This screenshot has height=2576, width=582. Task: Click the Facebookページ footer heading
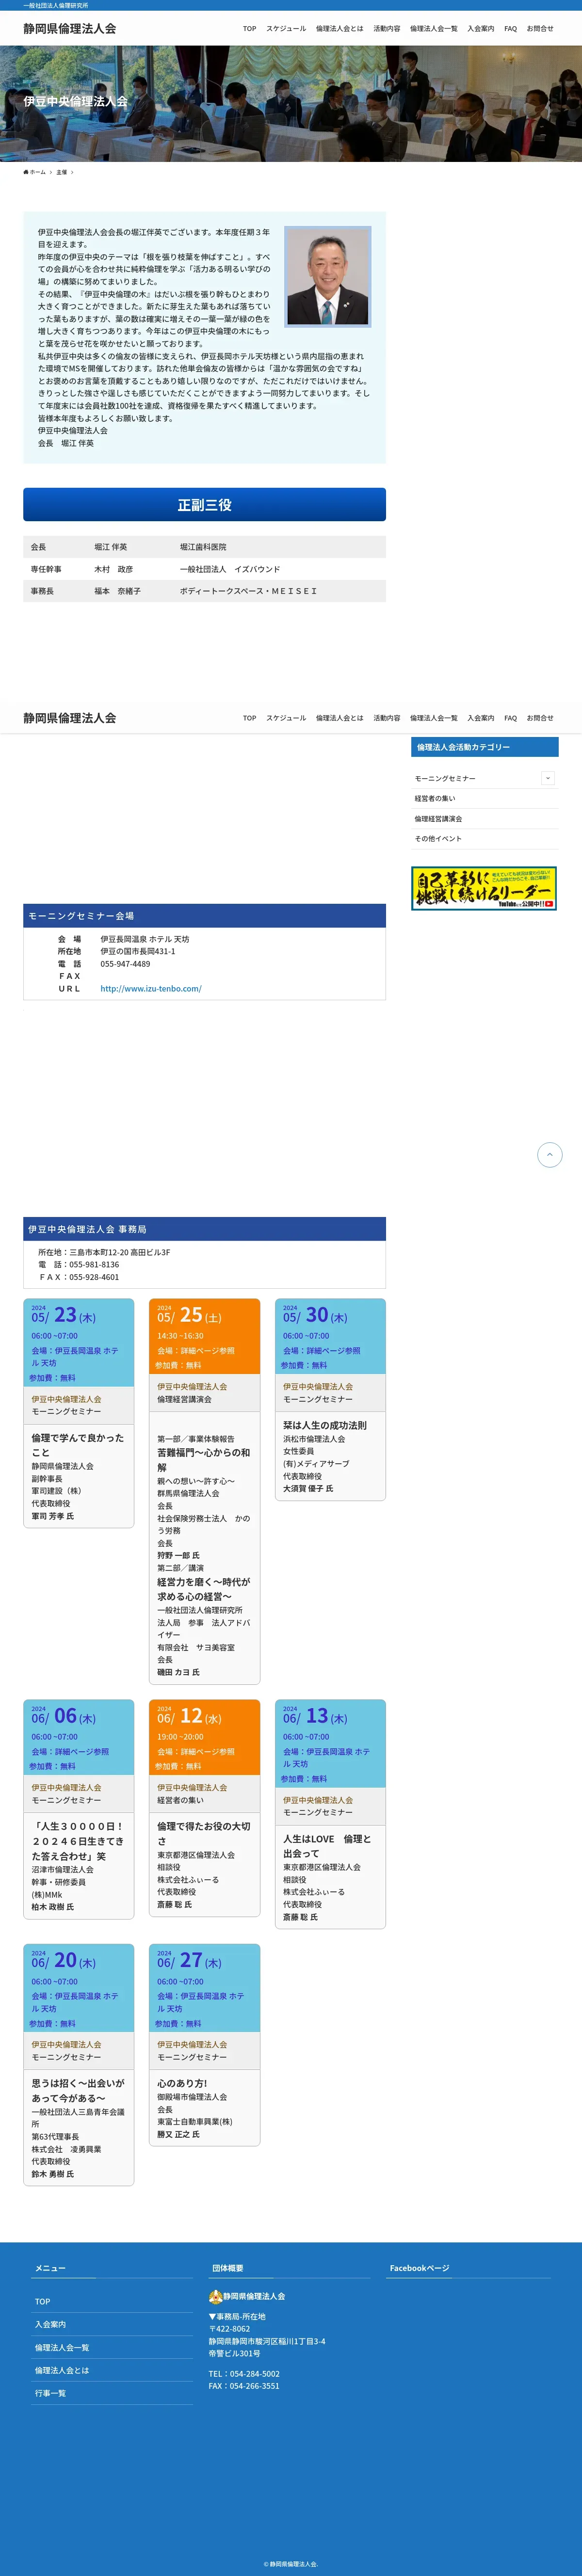(419, 2268)
